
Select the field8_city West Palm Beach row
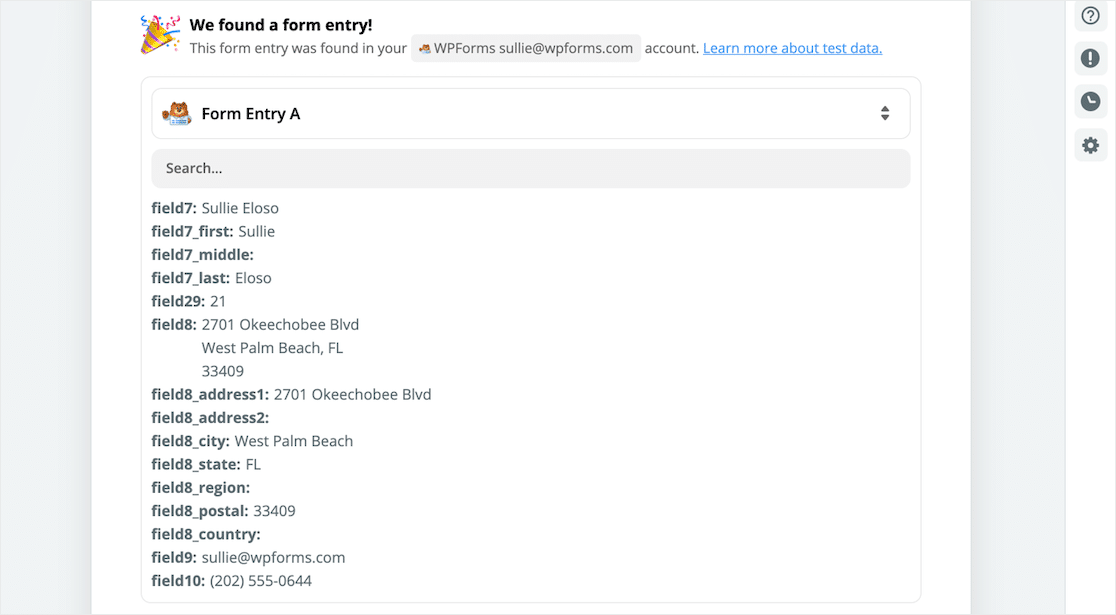[252, 441]
